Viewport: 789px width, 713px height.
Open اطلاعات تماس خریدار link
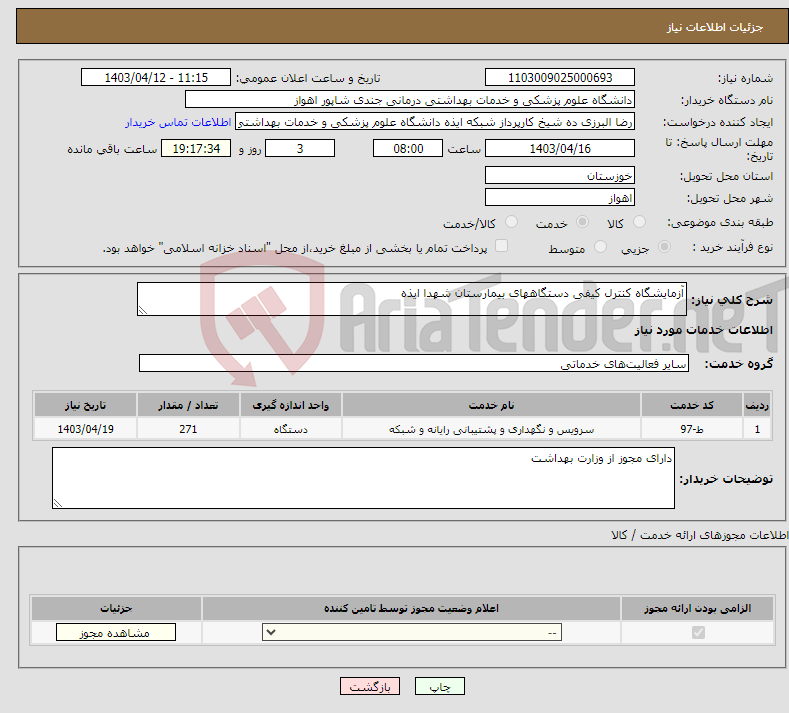click(178, 122)
